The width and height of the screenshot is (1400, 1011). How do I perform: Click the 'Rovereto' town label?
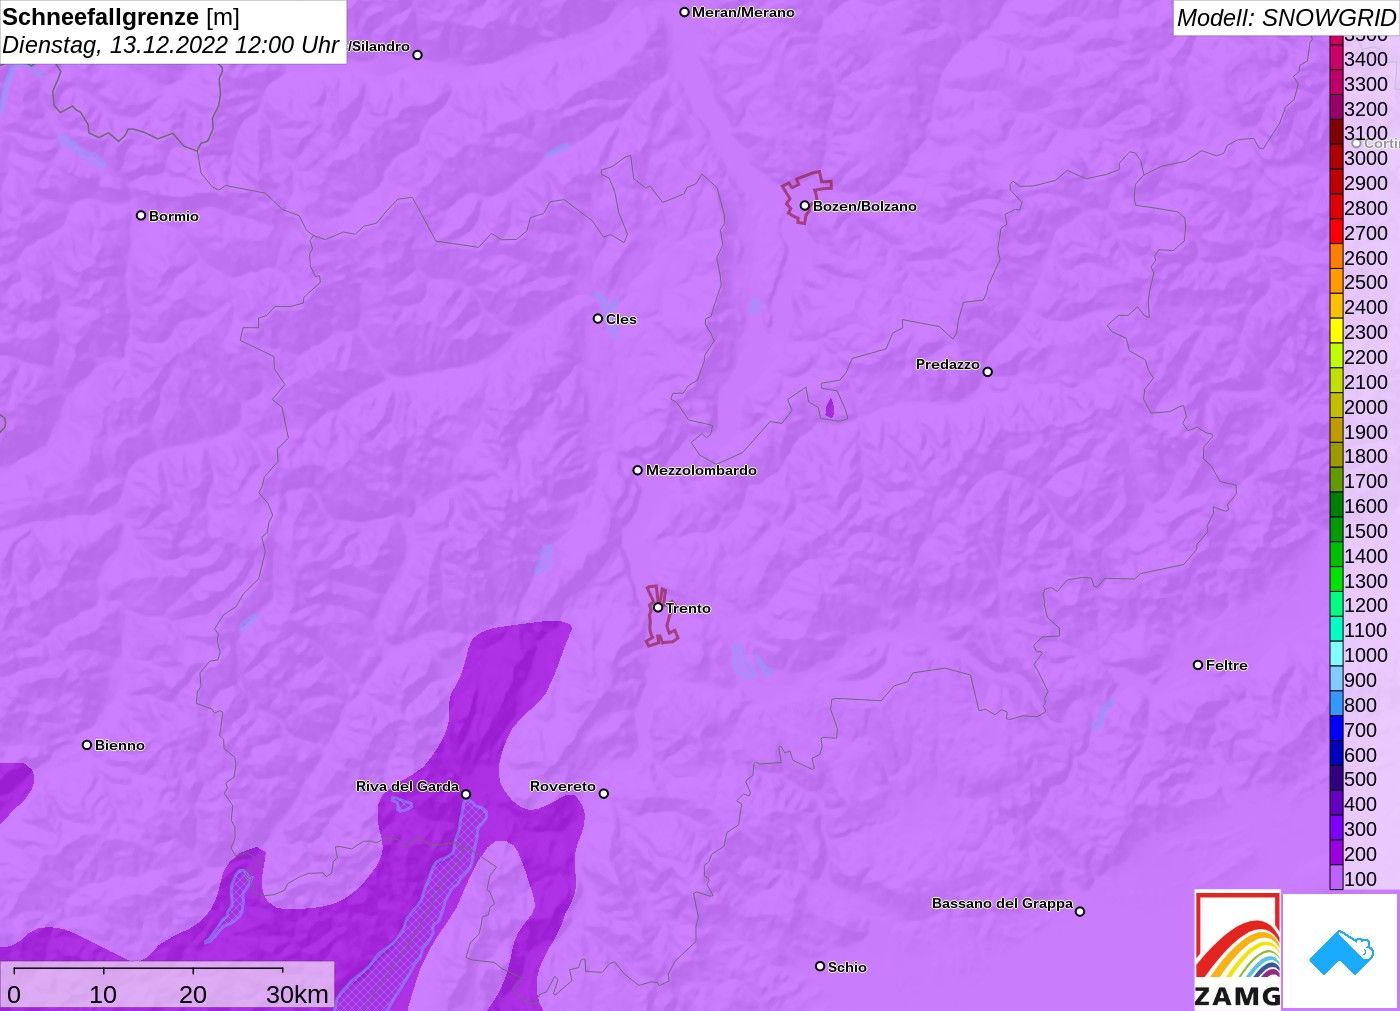coord(563,786)
